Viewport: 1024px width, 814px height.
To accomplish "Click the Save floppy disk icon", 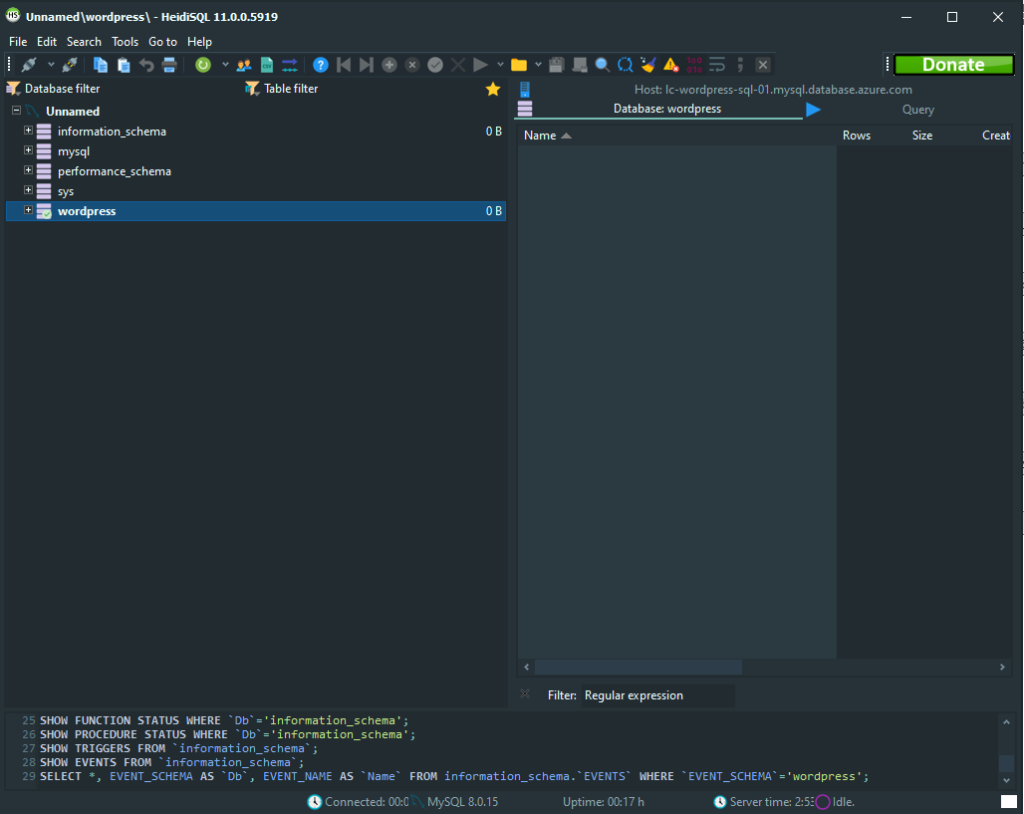I will pos(556,65).
